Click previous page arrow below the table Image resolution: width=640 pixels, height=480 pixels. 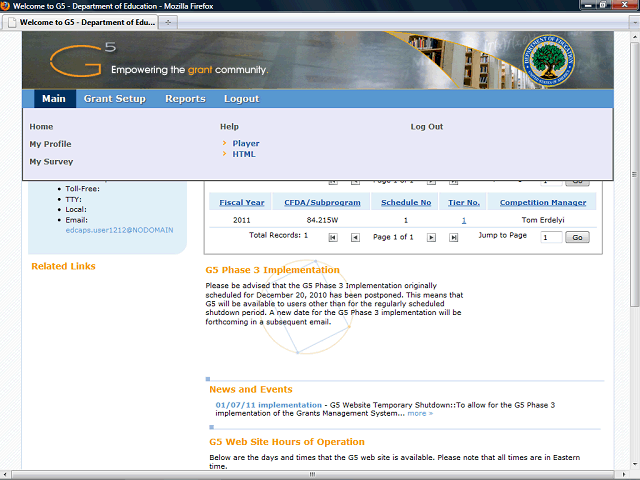354,237
